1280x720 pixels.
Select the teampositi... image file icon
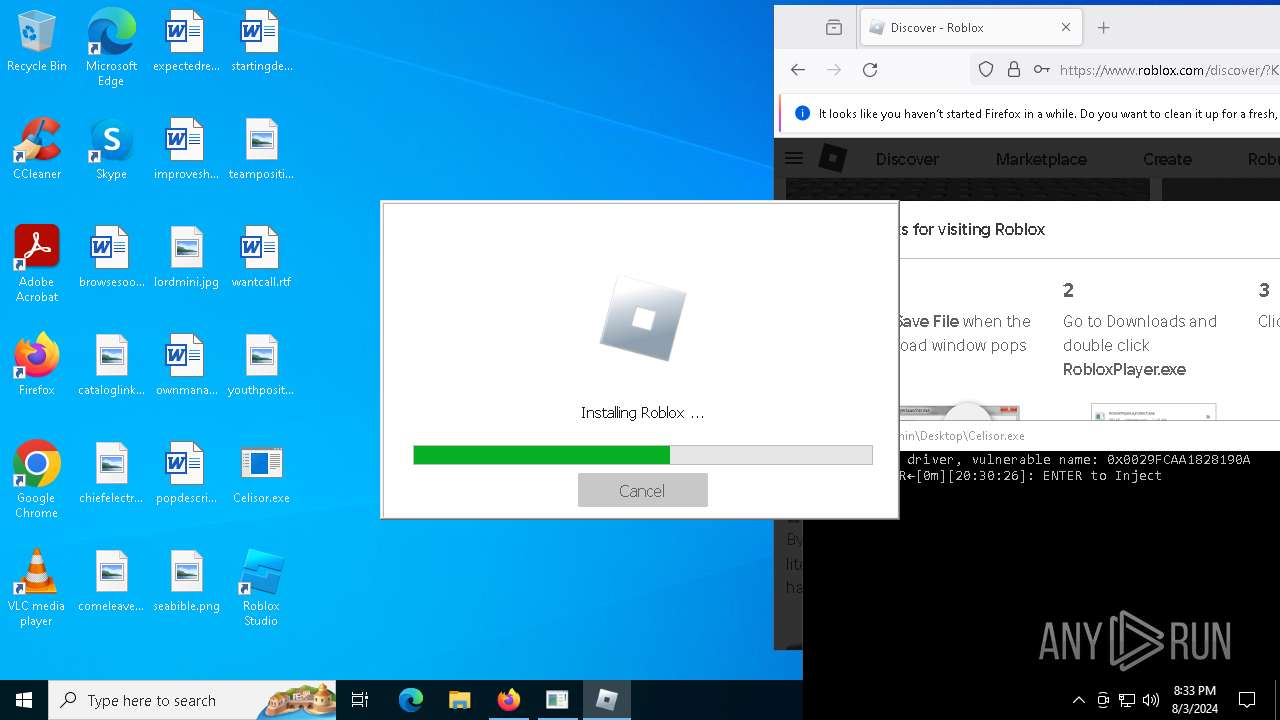click(x=261, y=149)
